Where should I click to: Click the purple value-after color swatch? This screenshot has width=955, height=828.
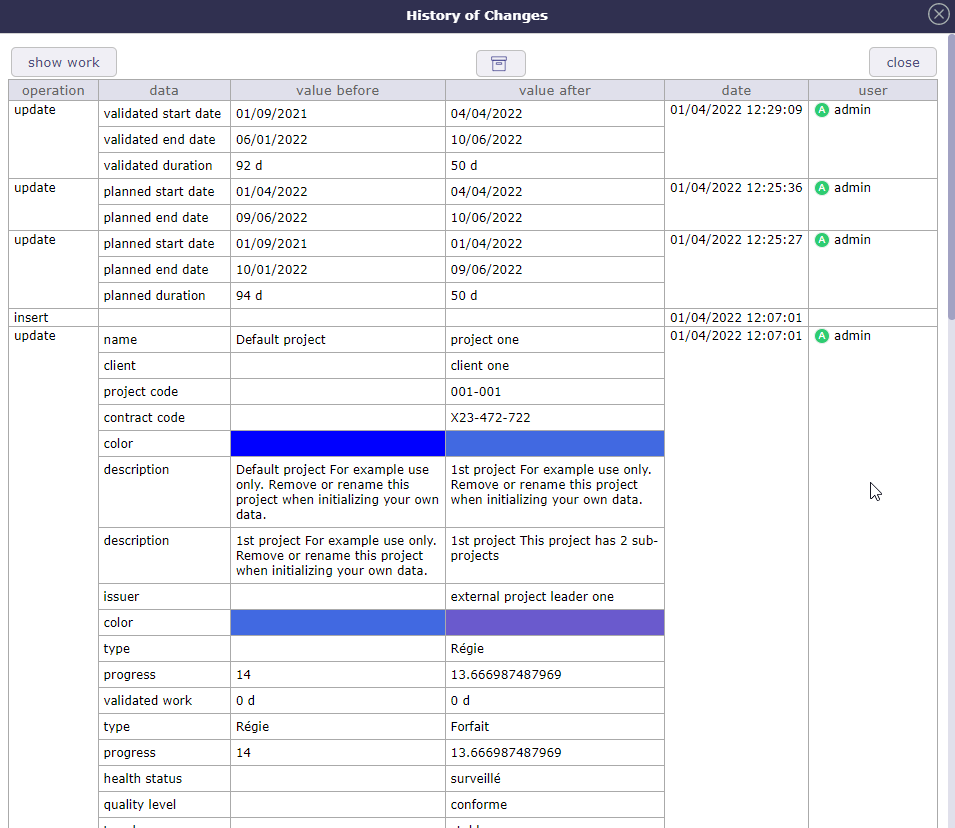(554, 623)
